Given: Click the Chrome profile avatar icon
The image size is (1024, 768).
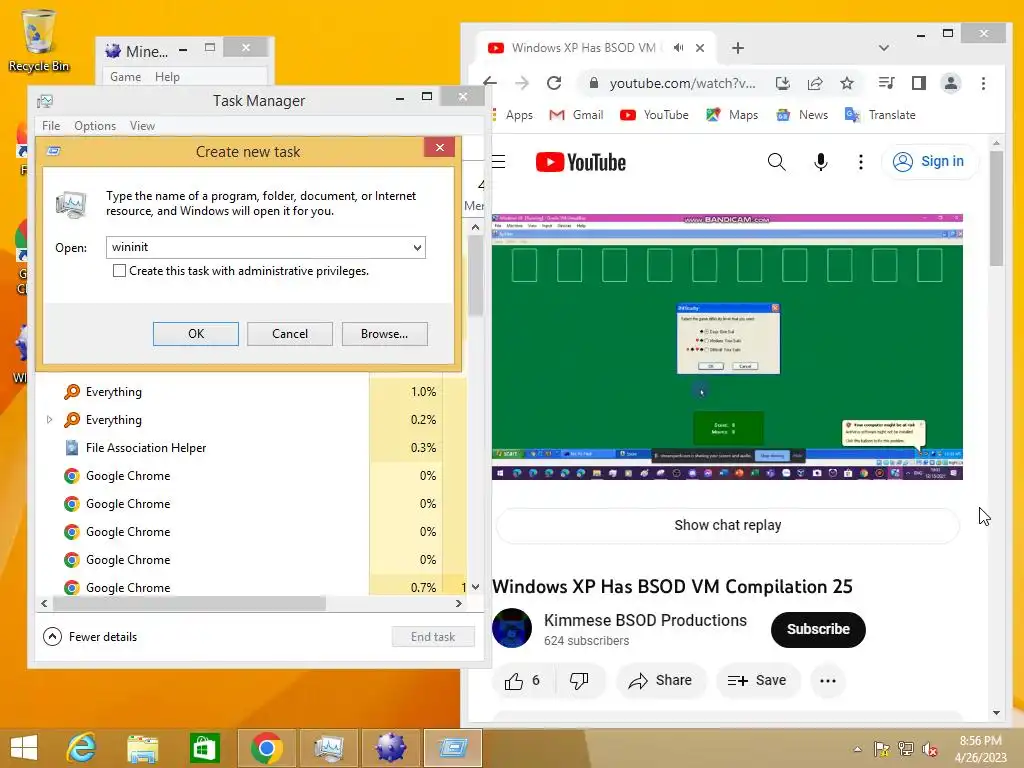Looking at the screenshot, I should point(951,83).
